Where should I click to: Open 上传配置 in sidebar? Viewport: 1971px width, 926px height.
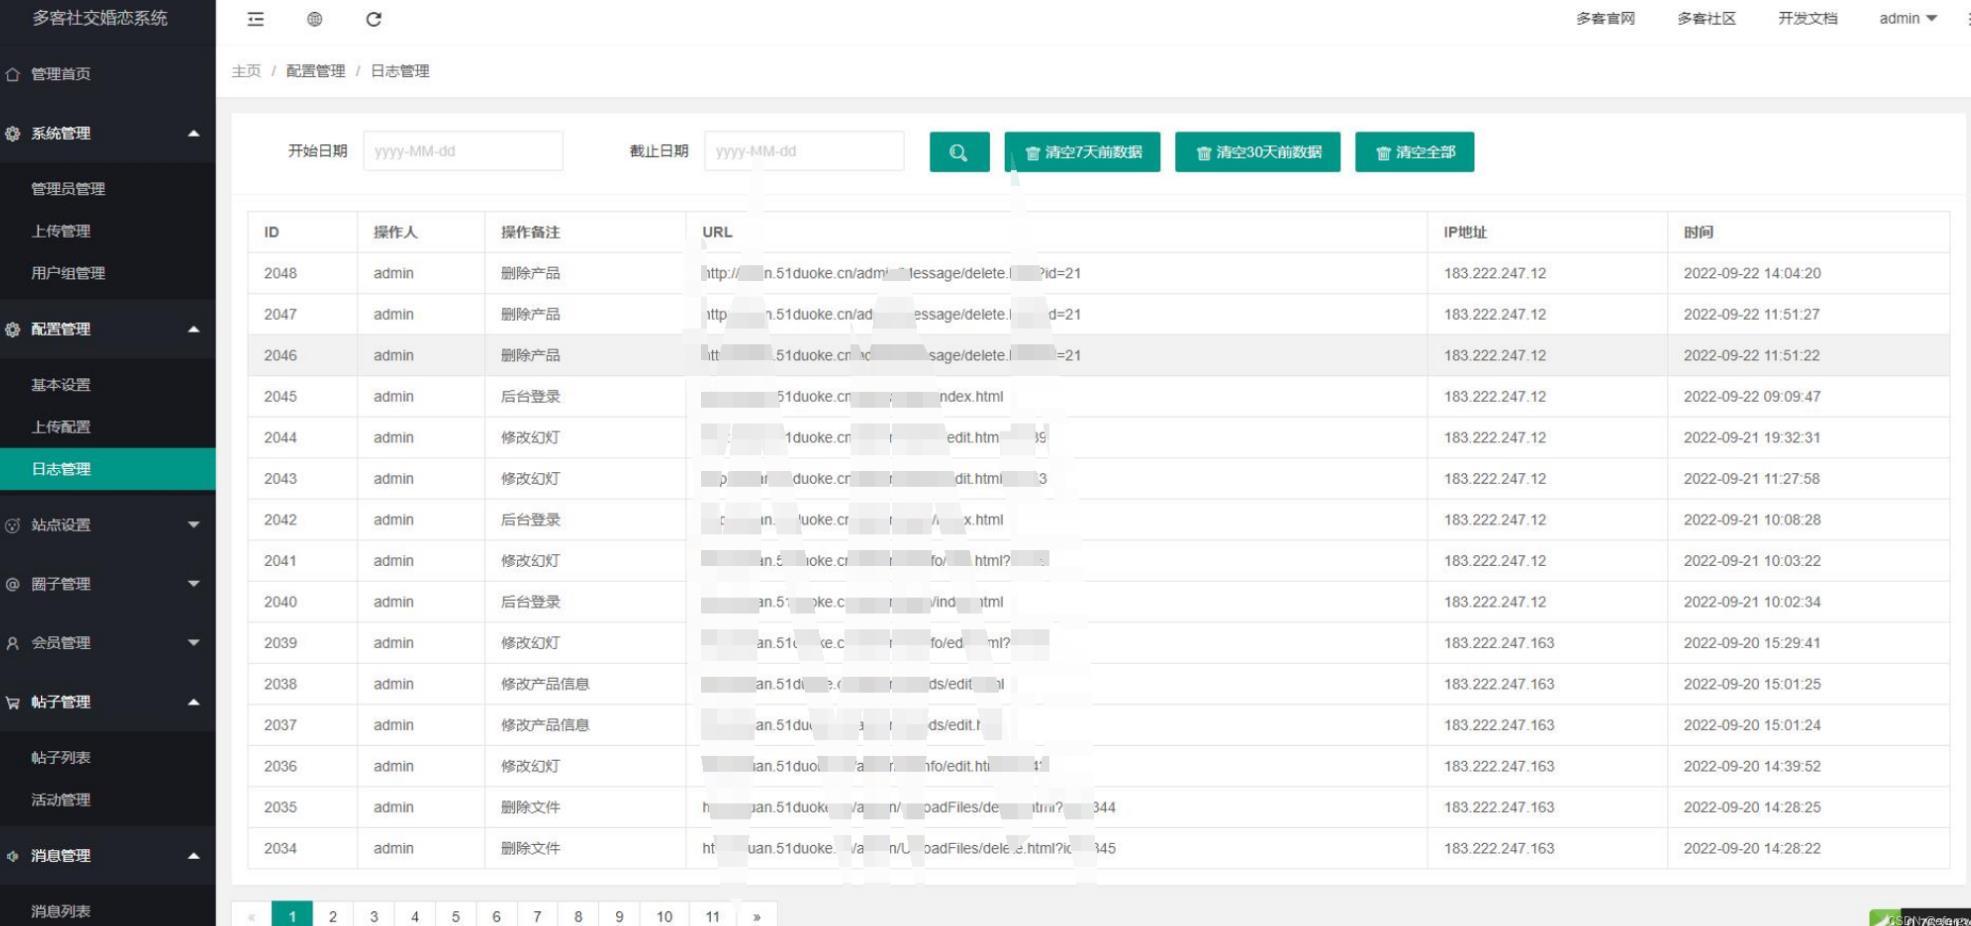pos(61,427)
